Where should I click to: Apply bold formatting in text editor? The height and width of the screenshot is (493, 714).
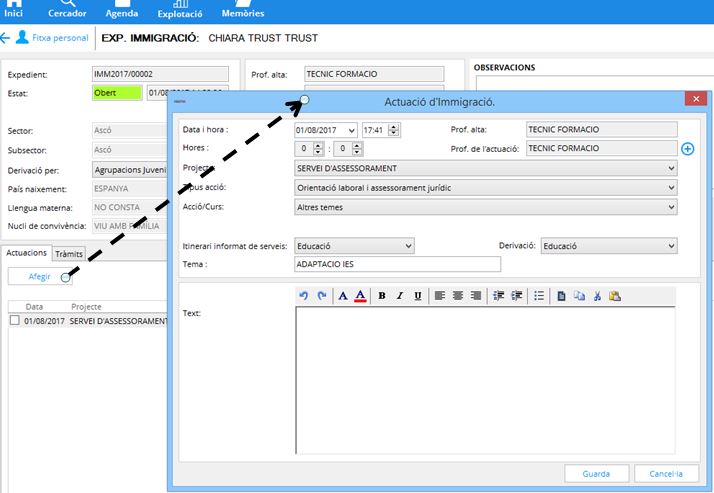pos(381,296)
